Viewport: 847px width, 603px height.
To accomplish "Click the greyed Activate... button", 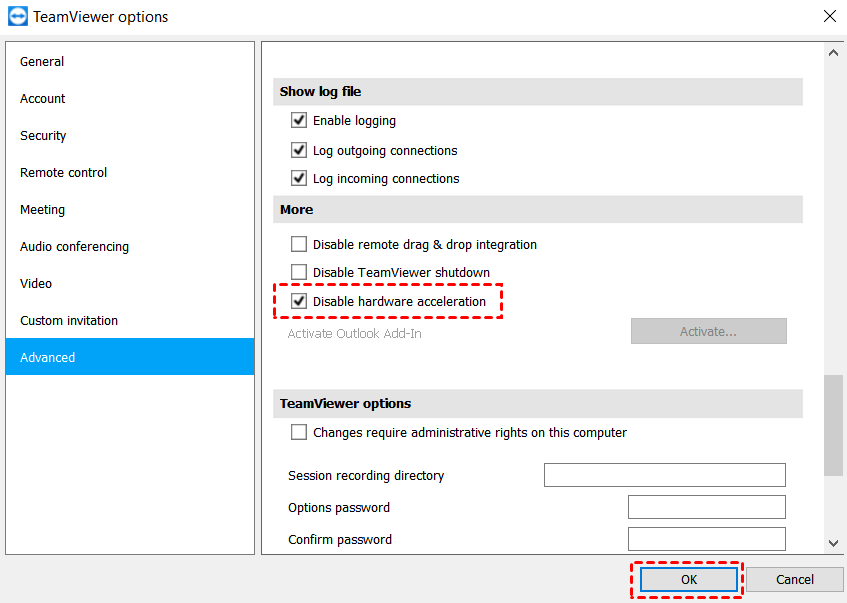I will (x=709, y=331).
